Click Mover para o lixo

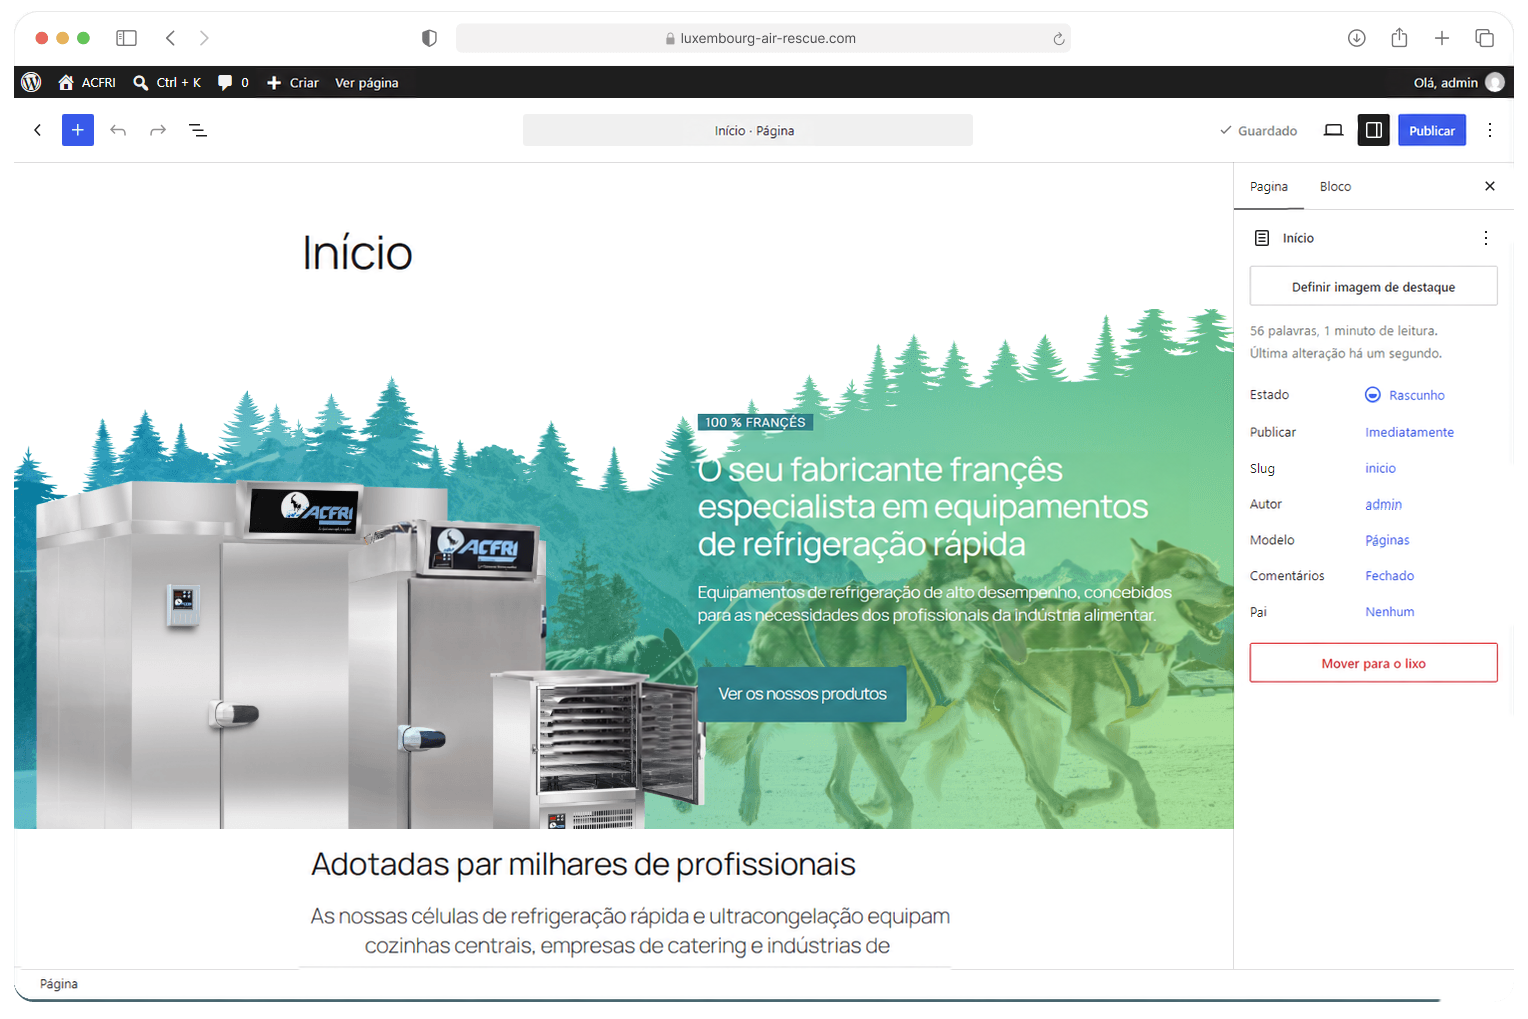tap(1373, 663)
